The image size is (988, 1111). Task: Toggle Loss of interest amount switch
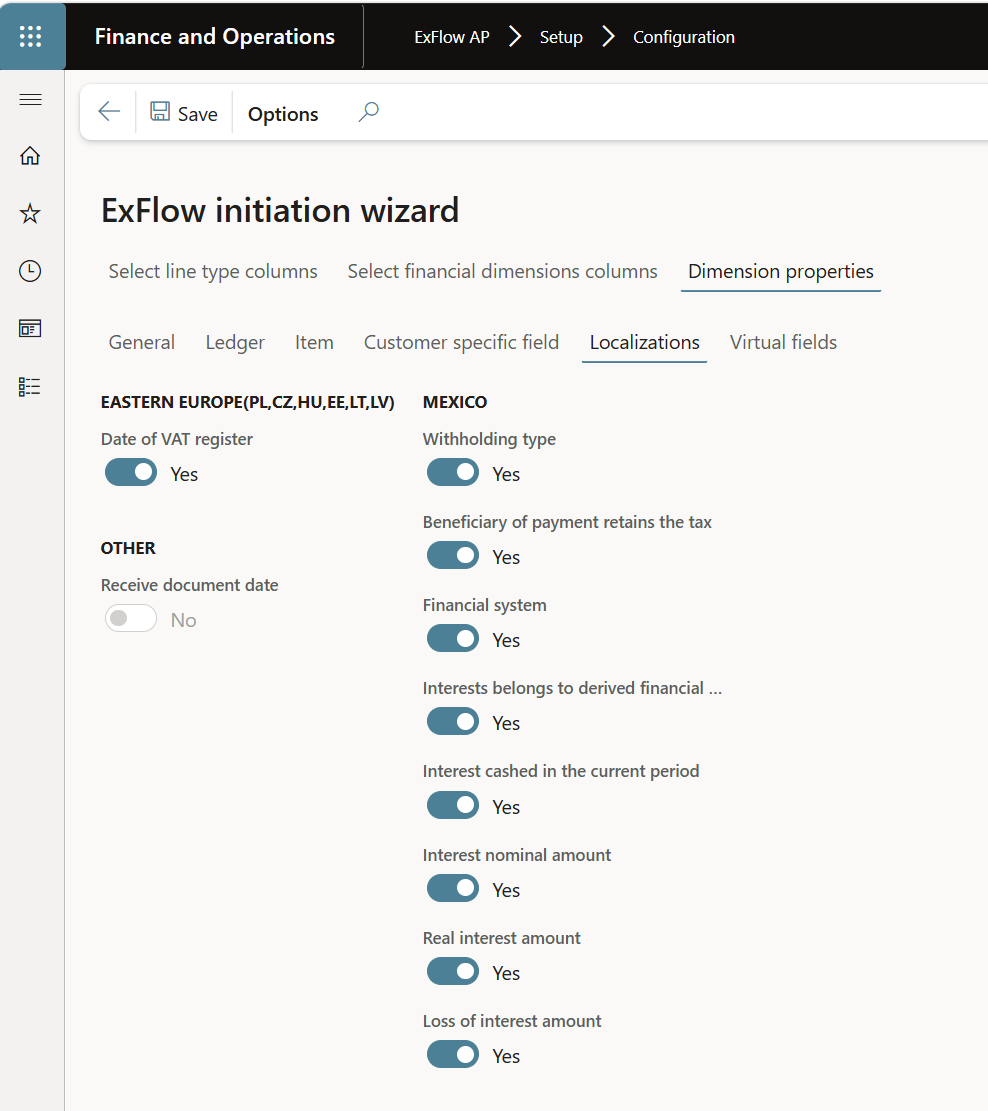[453, 1054]
